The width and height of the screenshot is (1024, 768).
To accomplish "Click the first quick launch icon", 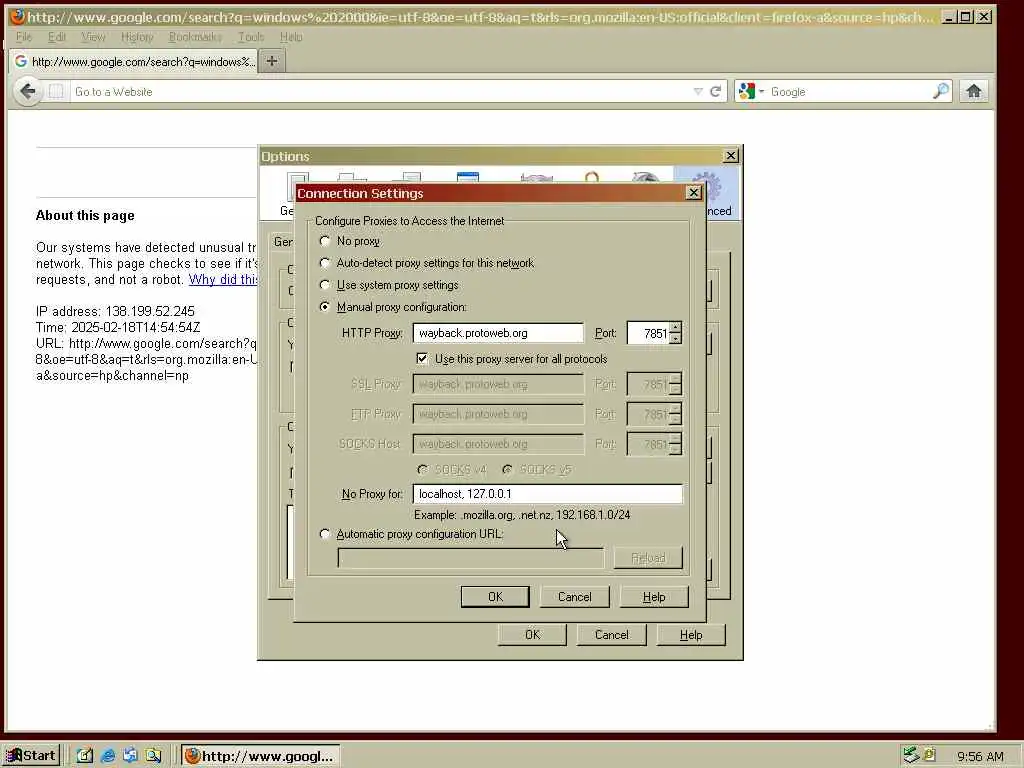I will [x=85, y=756].
